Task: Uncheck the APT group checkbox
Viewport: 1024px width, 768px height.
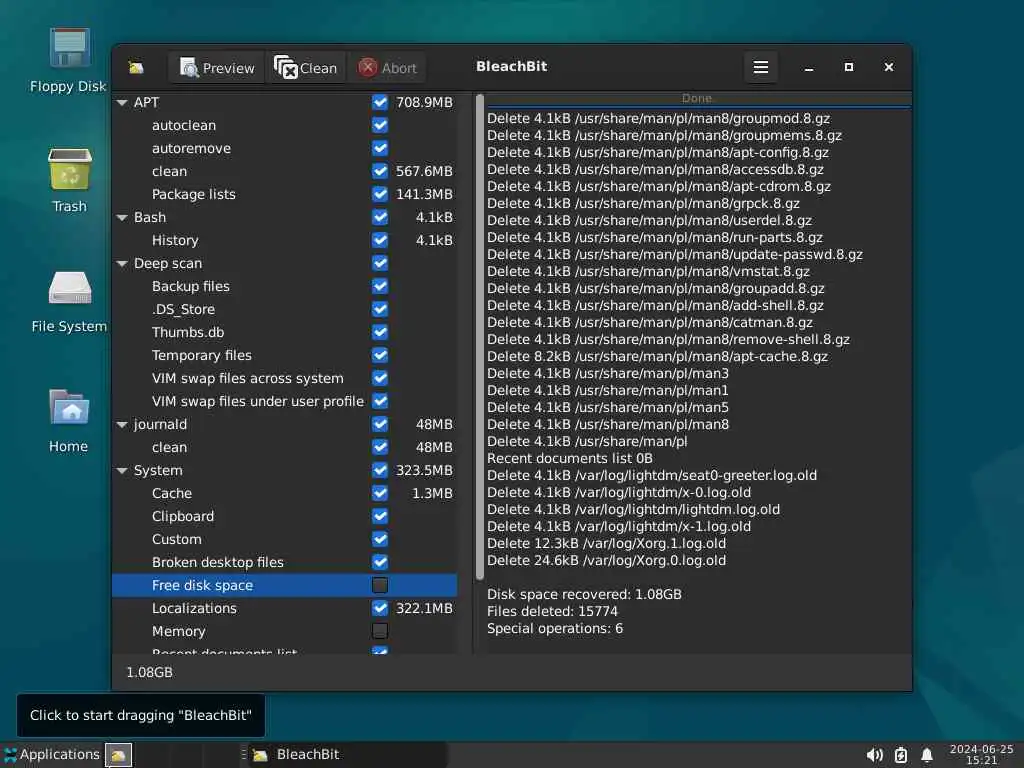Action: pos(380,103)
